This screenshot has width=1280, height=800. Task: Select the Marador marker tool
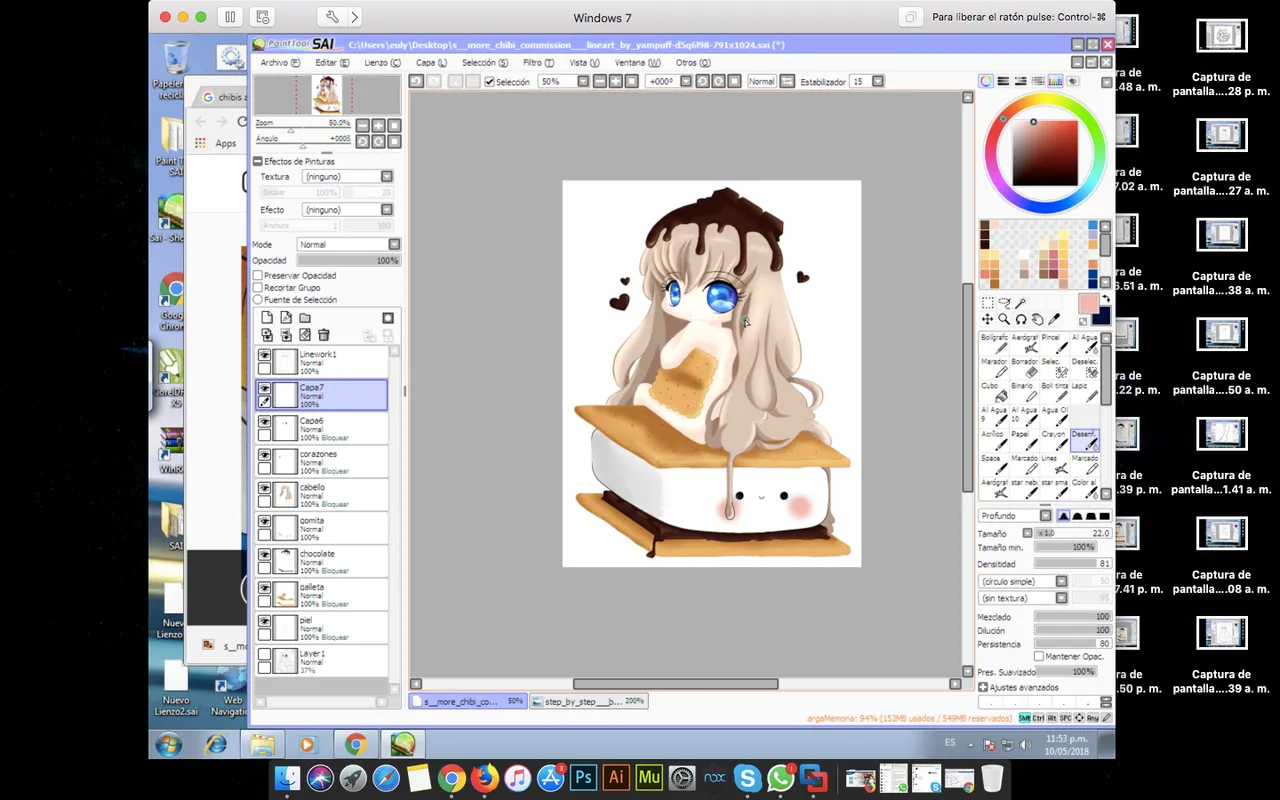coord(994,367)
